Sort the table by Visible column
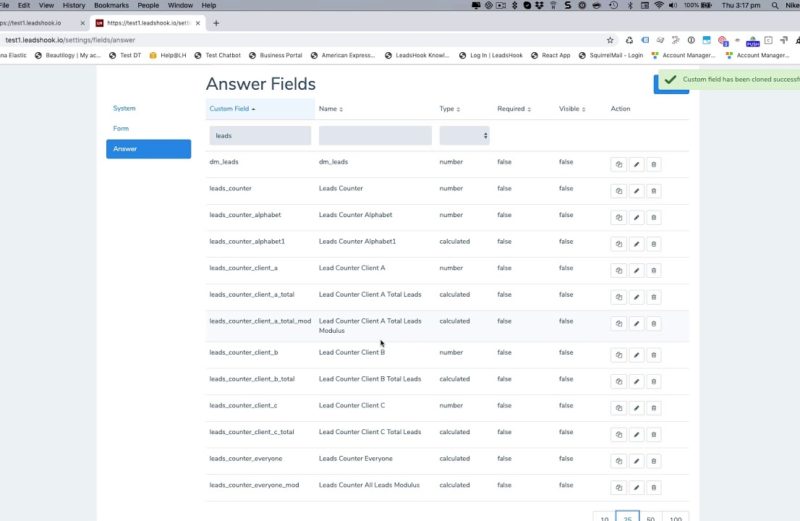This screenshot has height=521, width=800. [x=572, y=109]
